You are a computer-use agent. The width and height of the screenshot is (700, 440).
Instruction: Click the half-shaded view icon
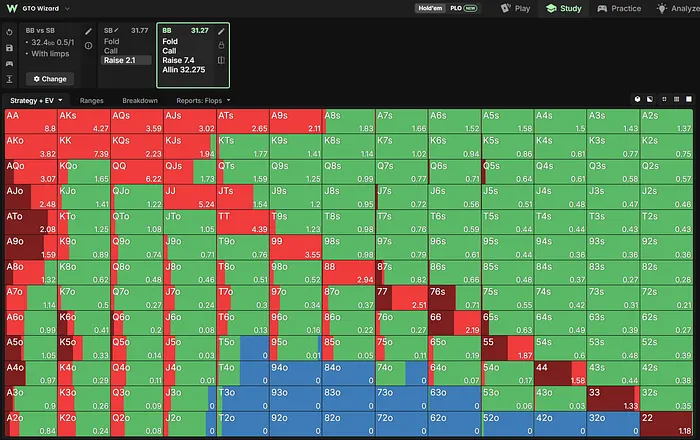(650, 99)
